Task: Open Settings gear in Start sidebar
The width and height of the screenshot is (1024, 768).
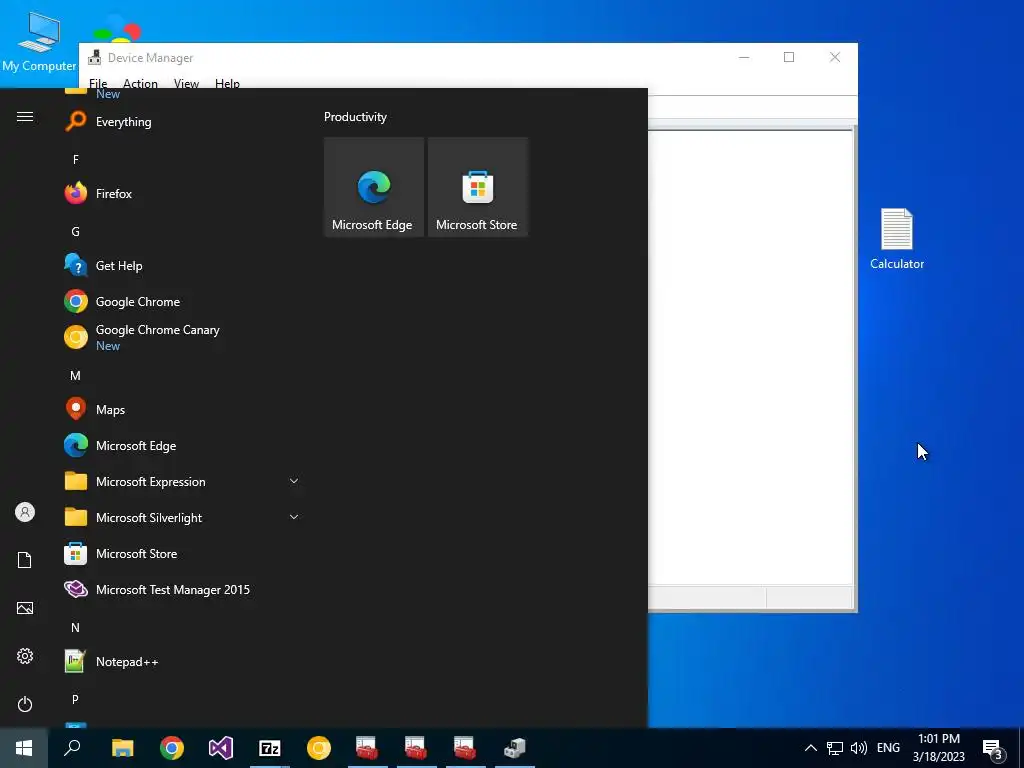Action: 25,656
